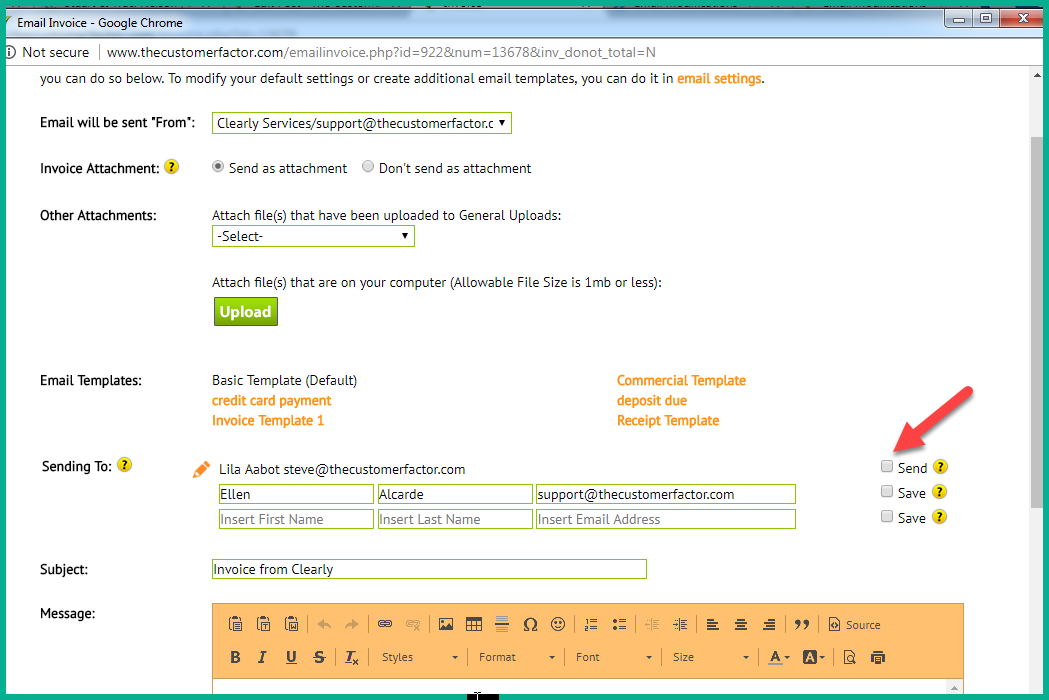Open the email settings link
Screen dimensions: 1049x700
[719, 78]
